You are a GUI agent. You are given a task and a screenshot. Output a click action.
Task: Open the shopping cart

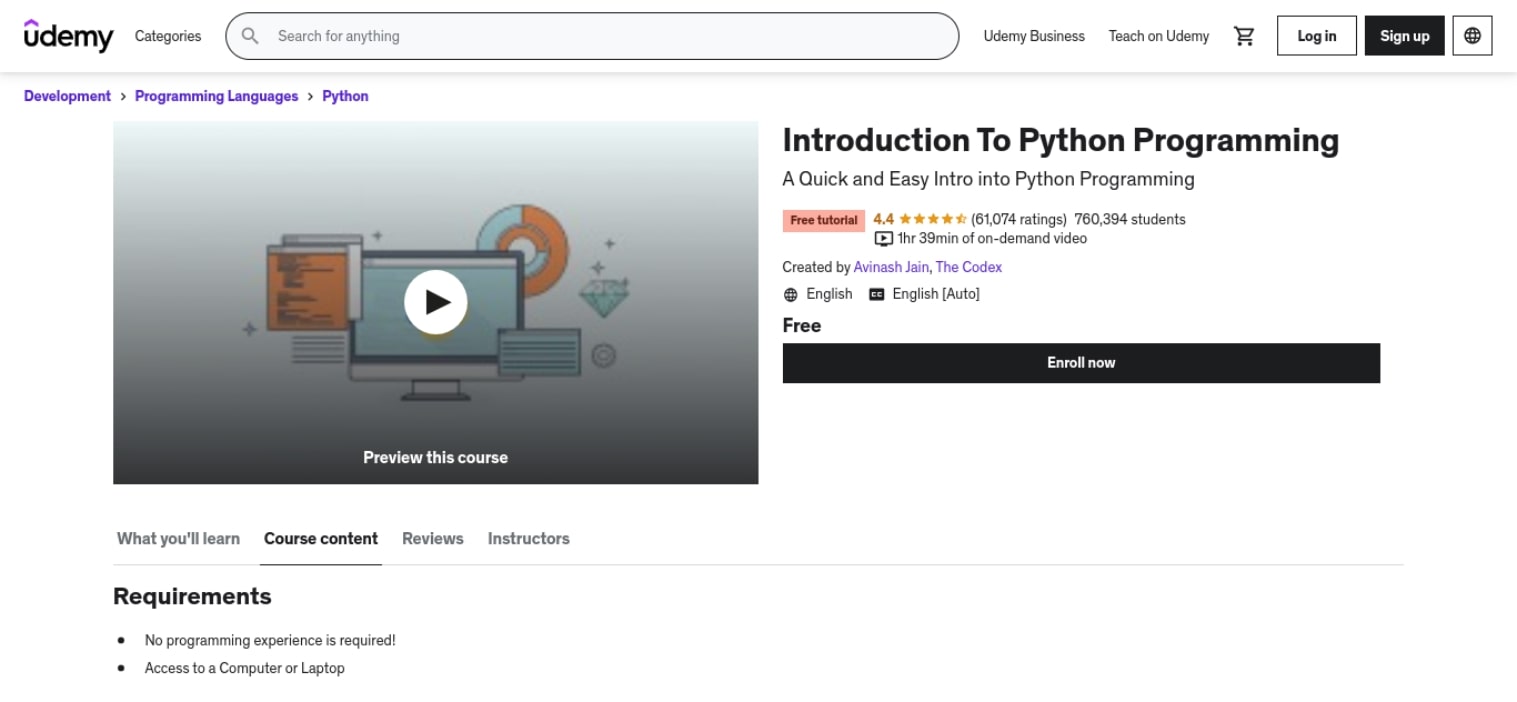(1244, 35)
